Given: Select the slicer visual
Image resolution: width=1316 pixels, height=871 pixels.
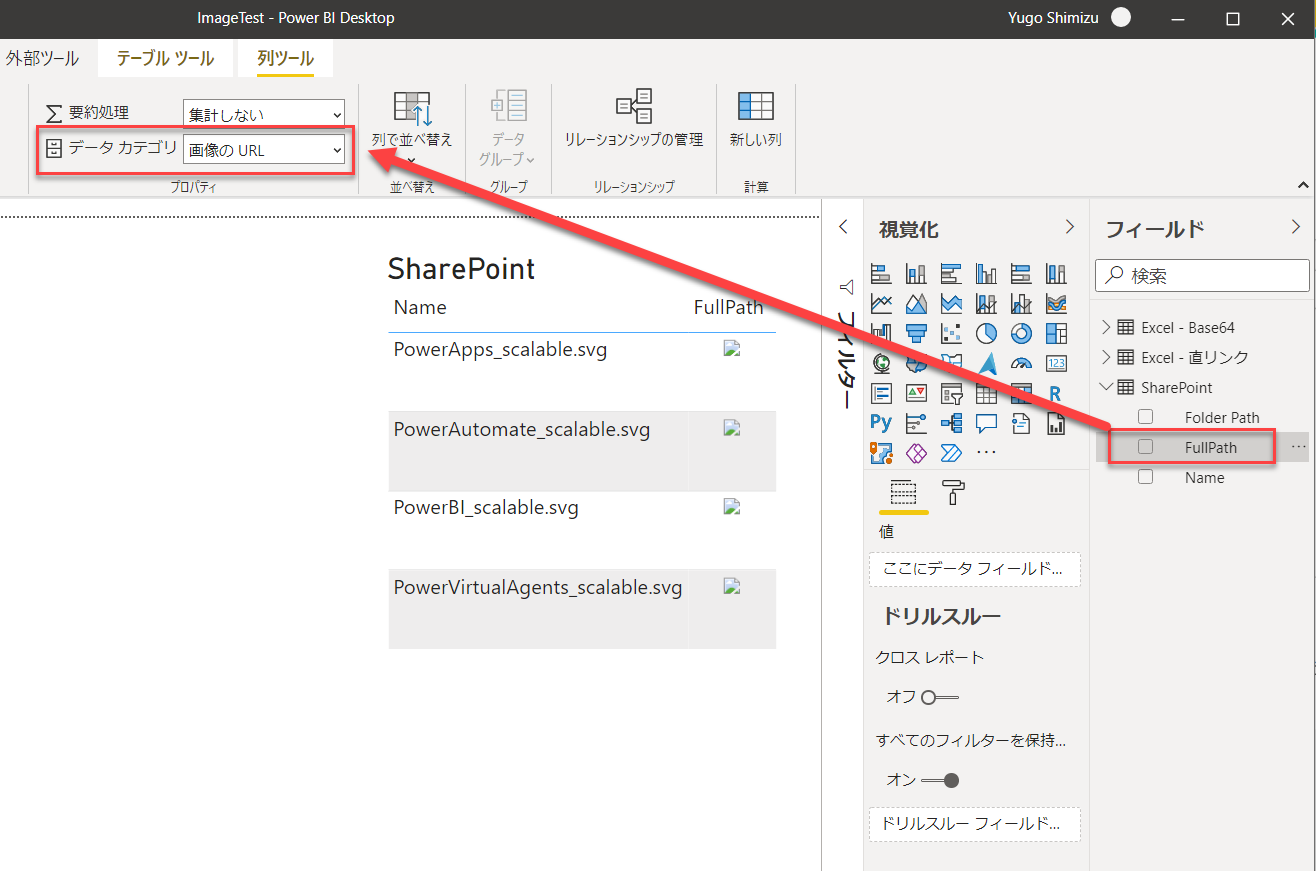Looking at the screenshot, I should (x=951, y=393).
